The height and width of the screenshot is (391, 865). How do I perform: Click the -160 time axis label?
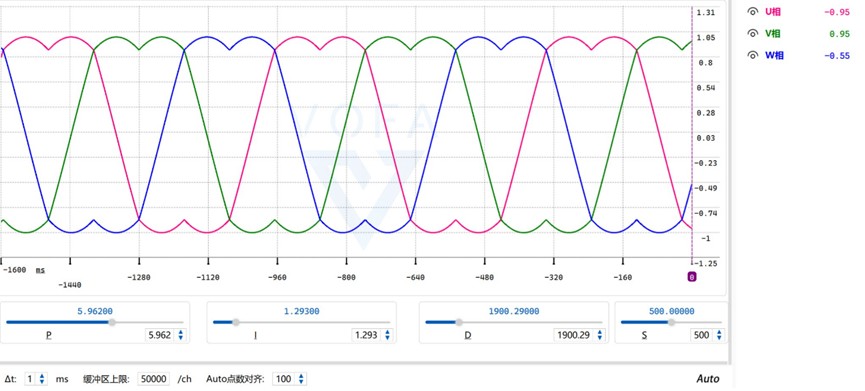pos(622,277)
